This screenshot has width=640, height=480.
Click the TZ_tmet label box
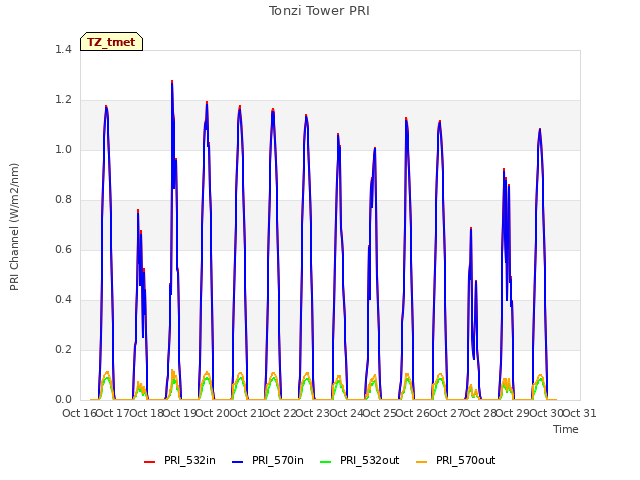click(x=111, y=42)
